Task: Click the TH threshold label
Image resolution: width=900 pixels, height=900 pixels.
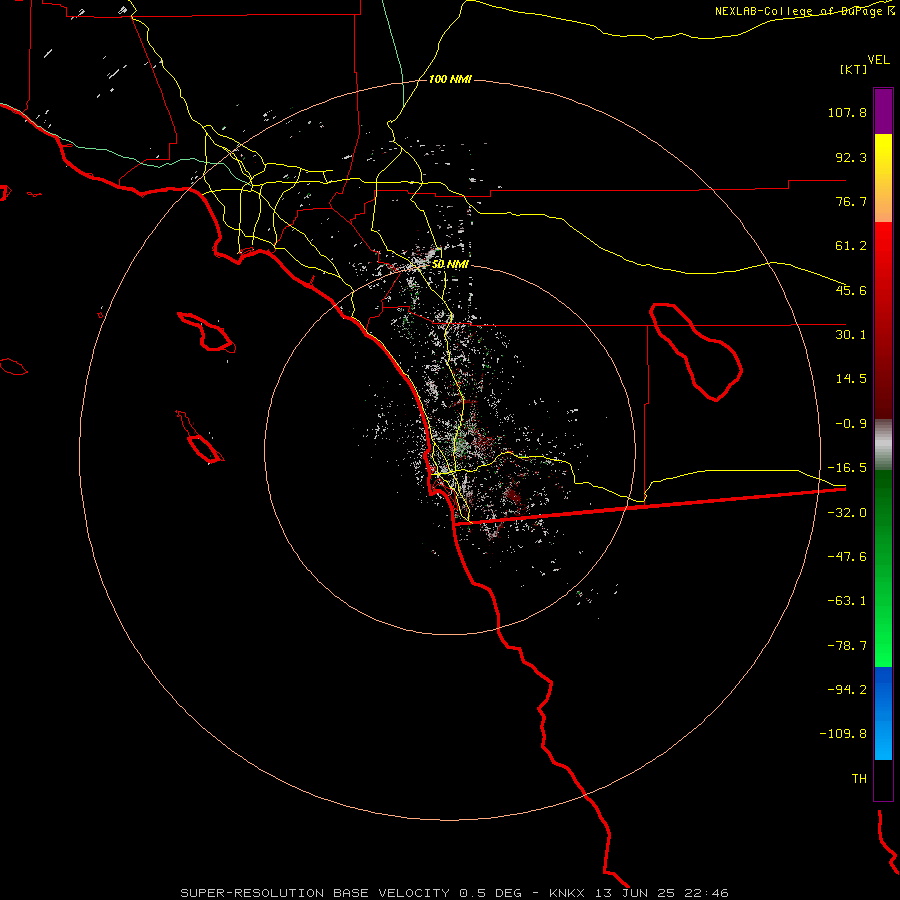Action: (x=859, y=779)
